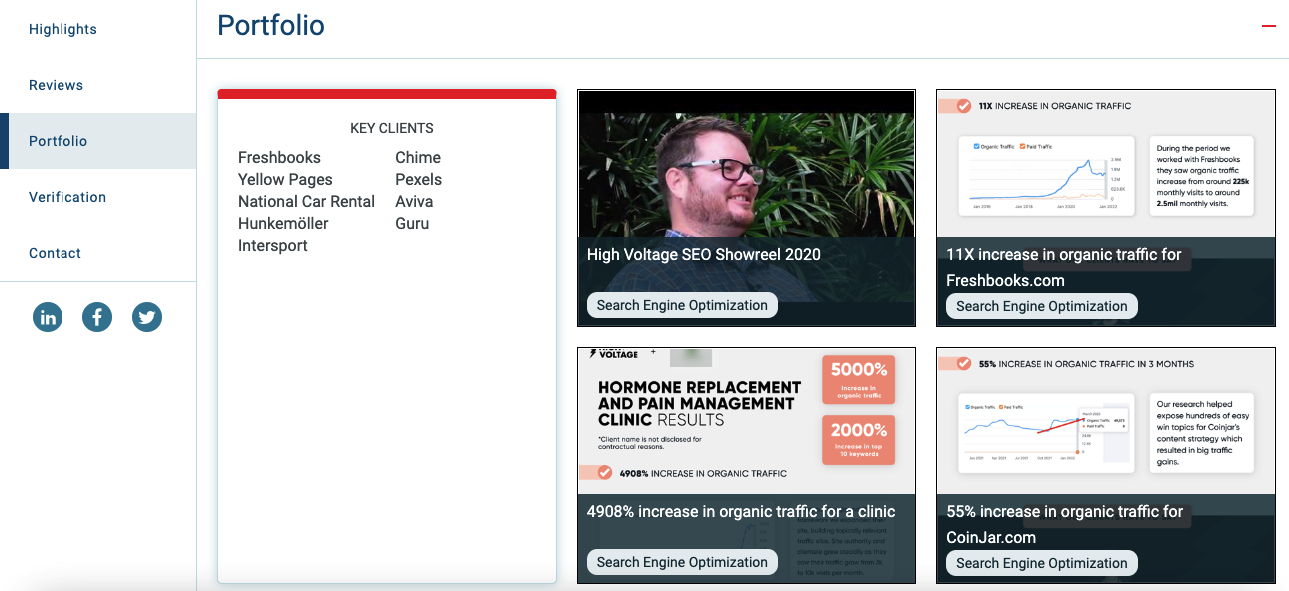
Task: Click the title '11X increase in organic traffic for Freshbooks.com'
Action: tap(1063, 267)
